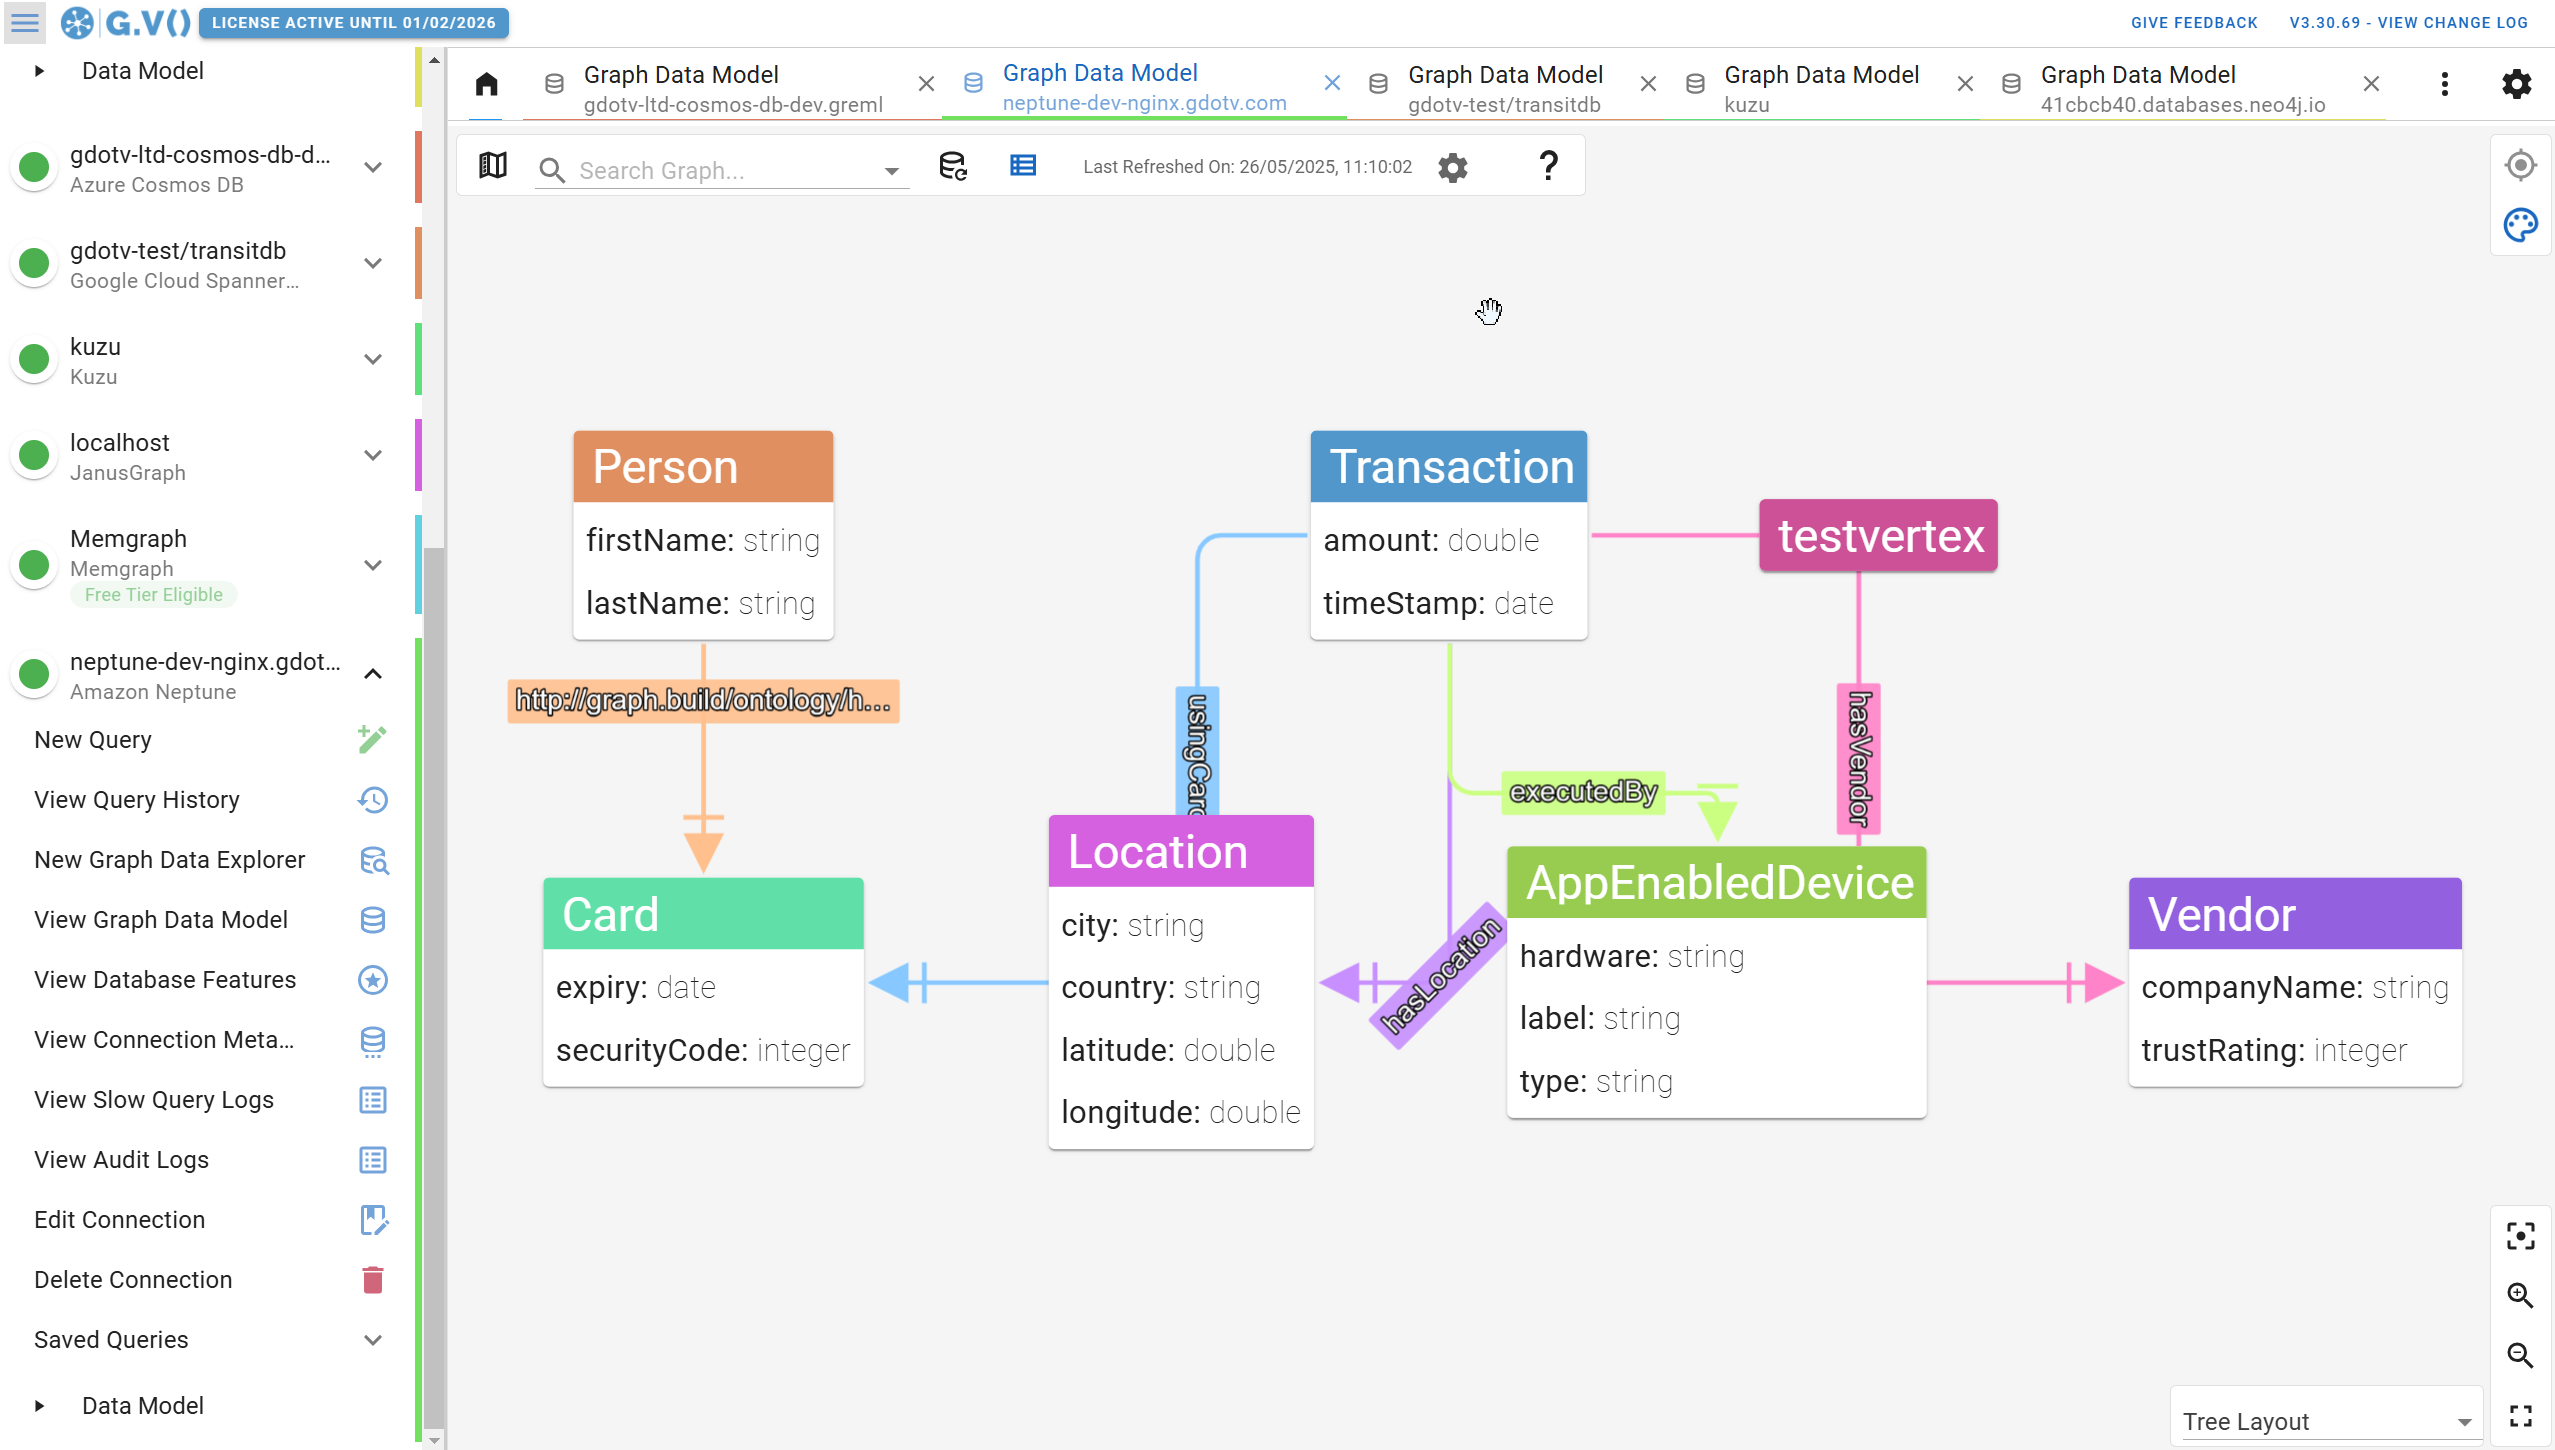Click the G.V() logo

point(125,22)
